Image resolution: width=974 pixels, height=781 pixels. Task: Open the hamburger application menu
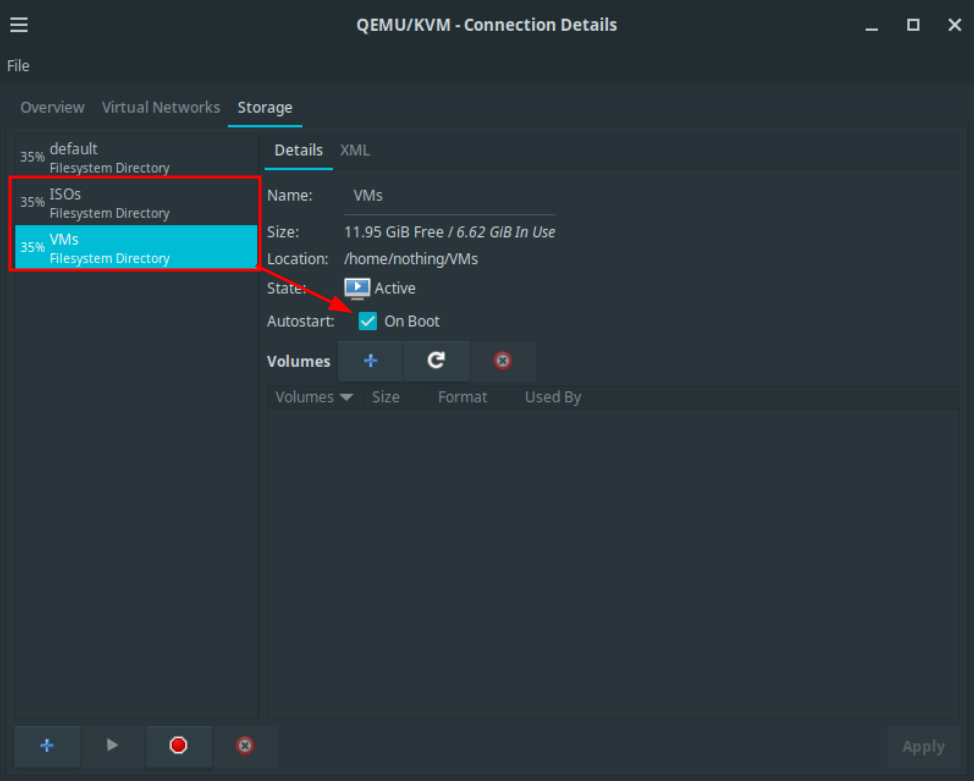(19, 25)
